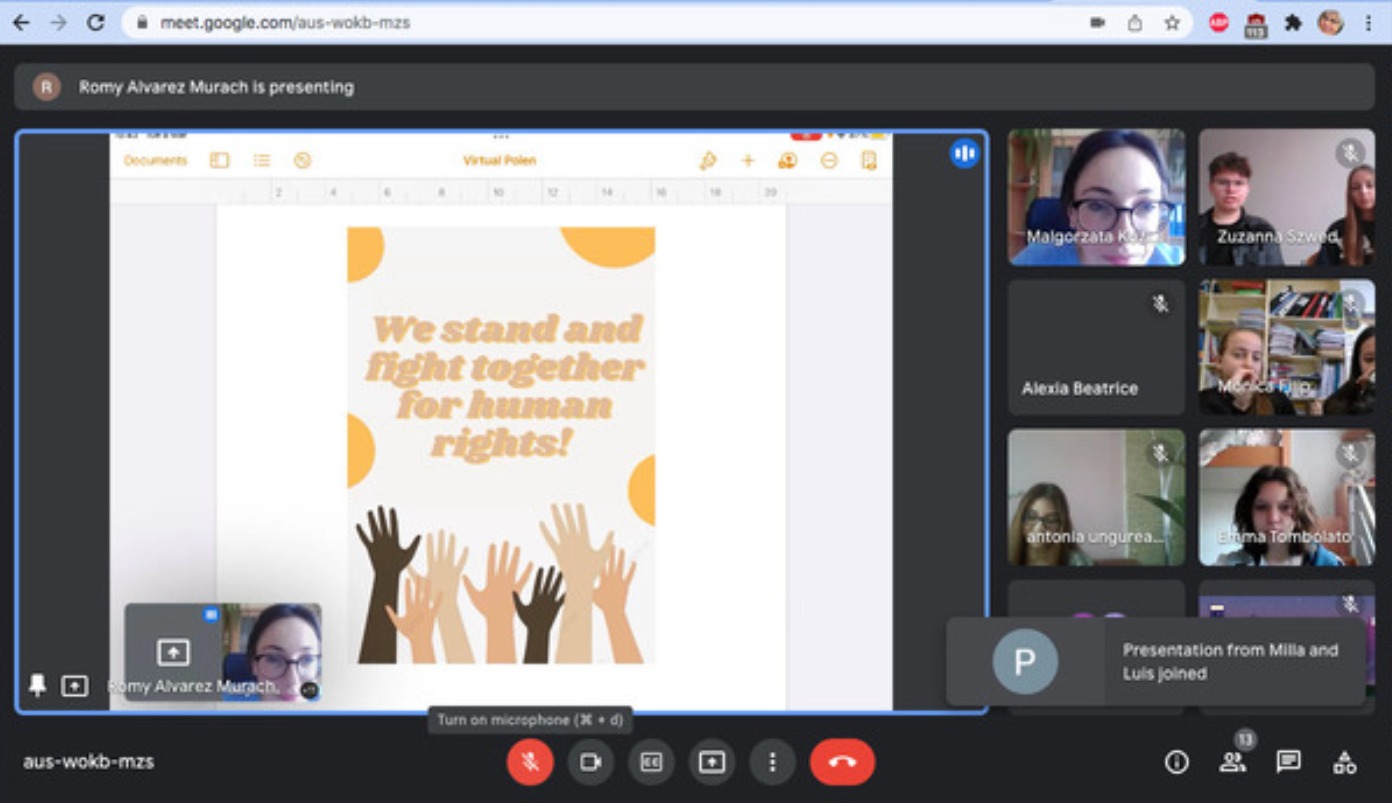1392x803 pixels.
Task: Open the Chrome extensions puzzle icon
Action: (x=1293, y=22)
